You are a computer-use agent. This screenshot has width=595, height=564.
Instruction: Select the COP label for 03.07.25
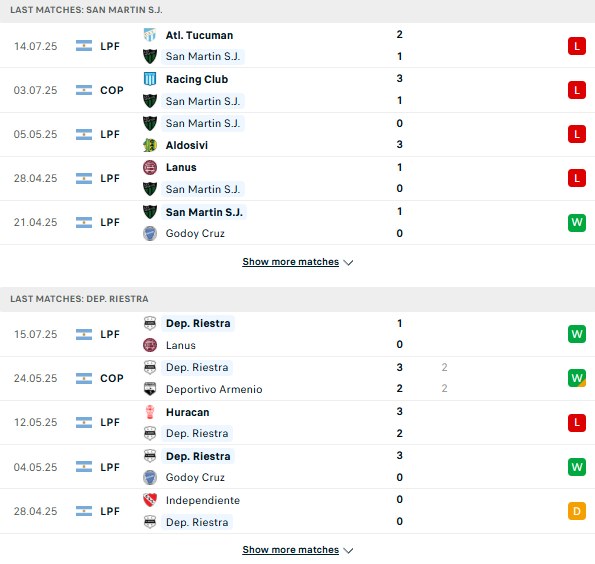[112, 90]
